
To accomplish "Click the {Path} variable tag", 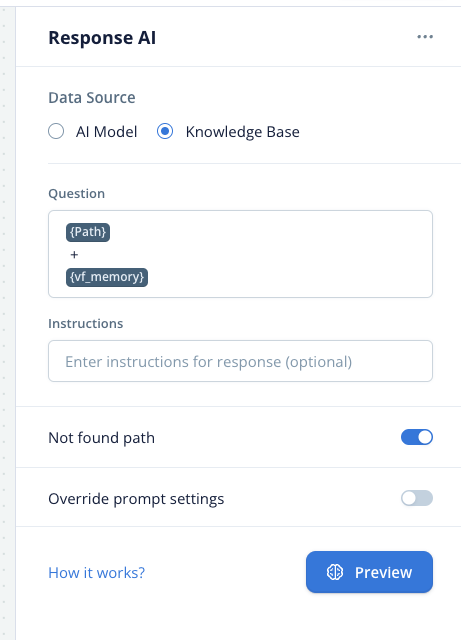I will (x=88, y=232).
